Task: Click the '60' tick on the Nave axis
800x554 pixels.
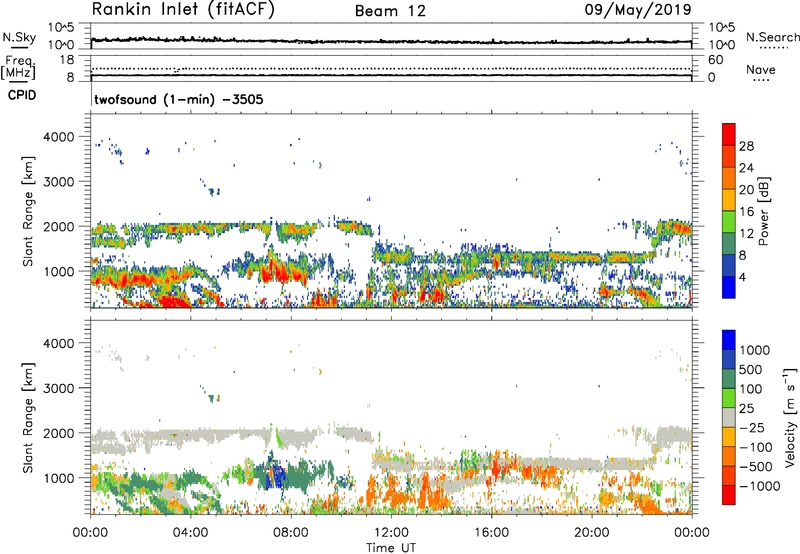Action: click(x=715, y=60)
